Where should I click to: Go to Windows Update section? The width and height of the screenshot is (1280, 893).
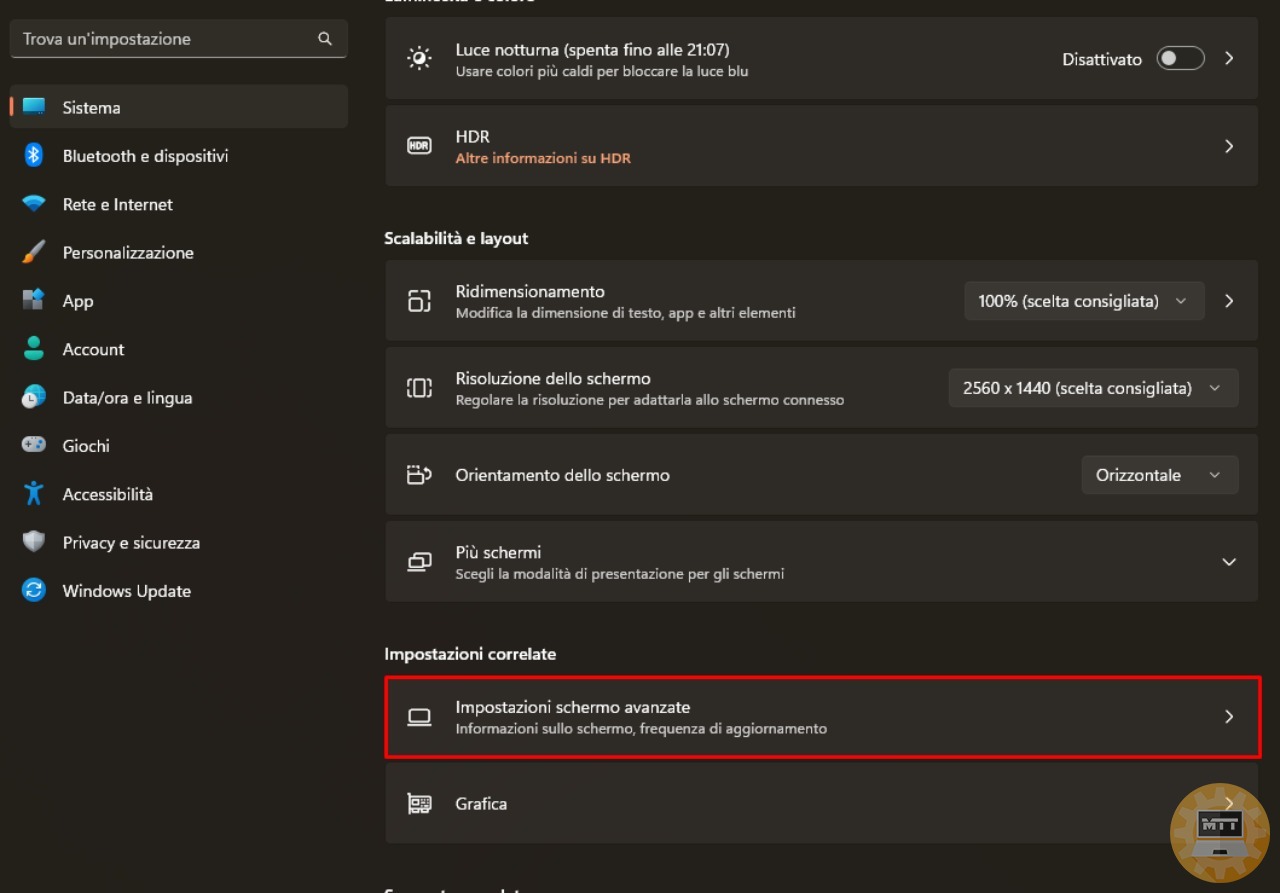pos(179,591)
